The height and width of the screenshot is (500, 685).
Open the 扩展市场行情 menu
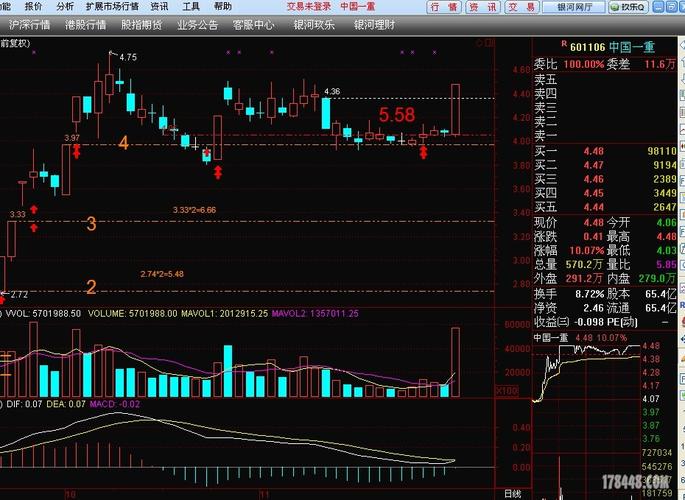tap(112, 7)
